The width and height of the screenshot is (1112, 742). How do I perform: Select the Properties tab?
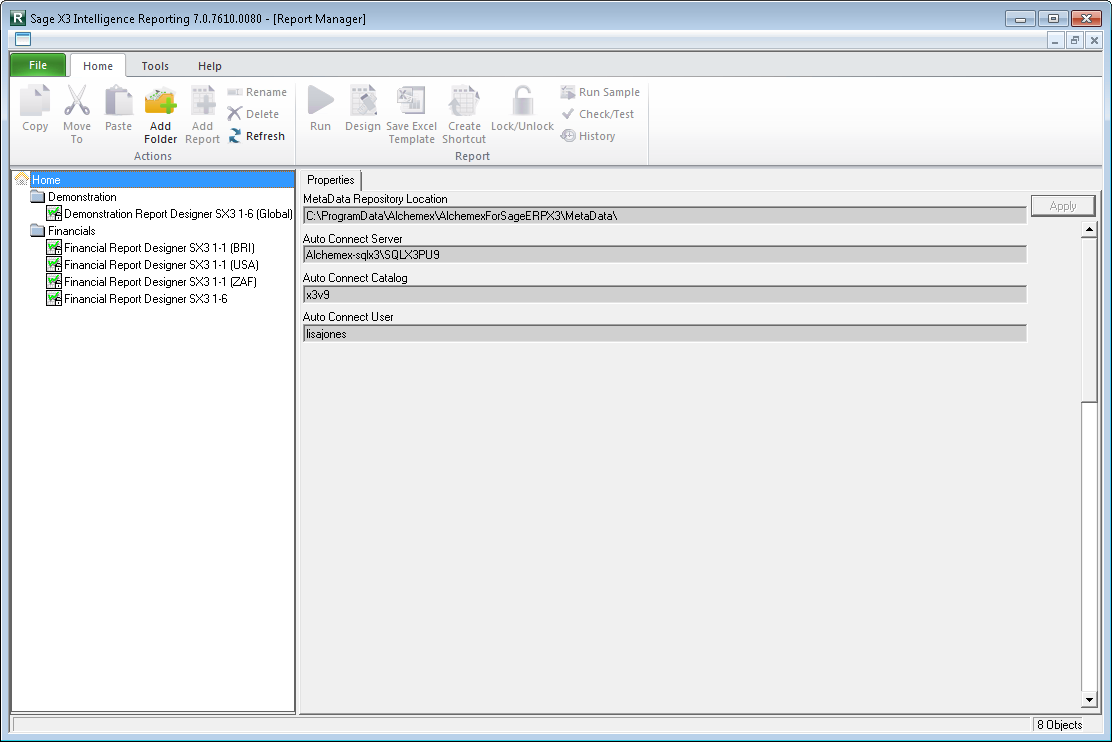click(330, 180)
